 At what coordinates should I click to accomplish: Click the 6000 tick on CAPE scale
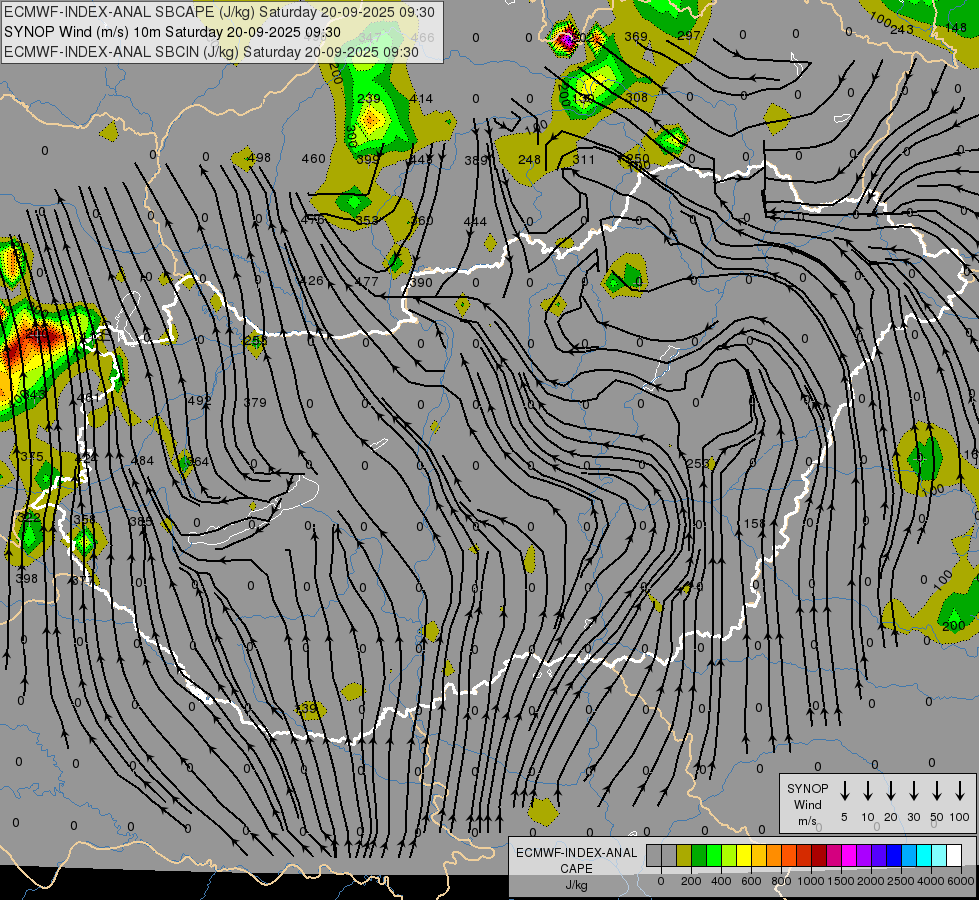tap(960, 881)
